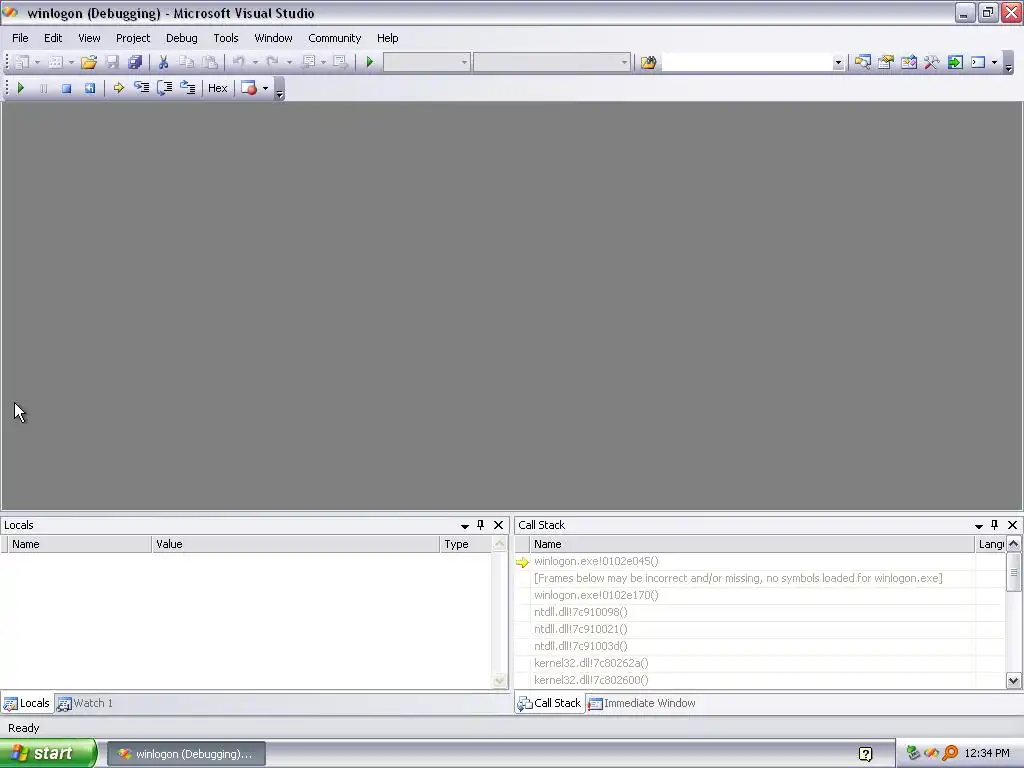
Task: Toggle auto-hide pin on the Call Stack panel
Action: click(x=995, y=525)
